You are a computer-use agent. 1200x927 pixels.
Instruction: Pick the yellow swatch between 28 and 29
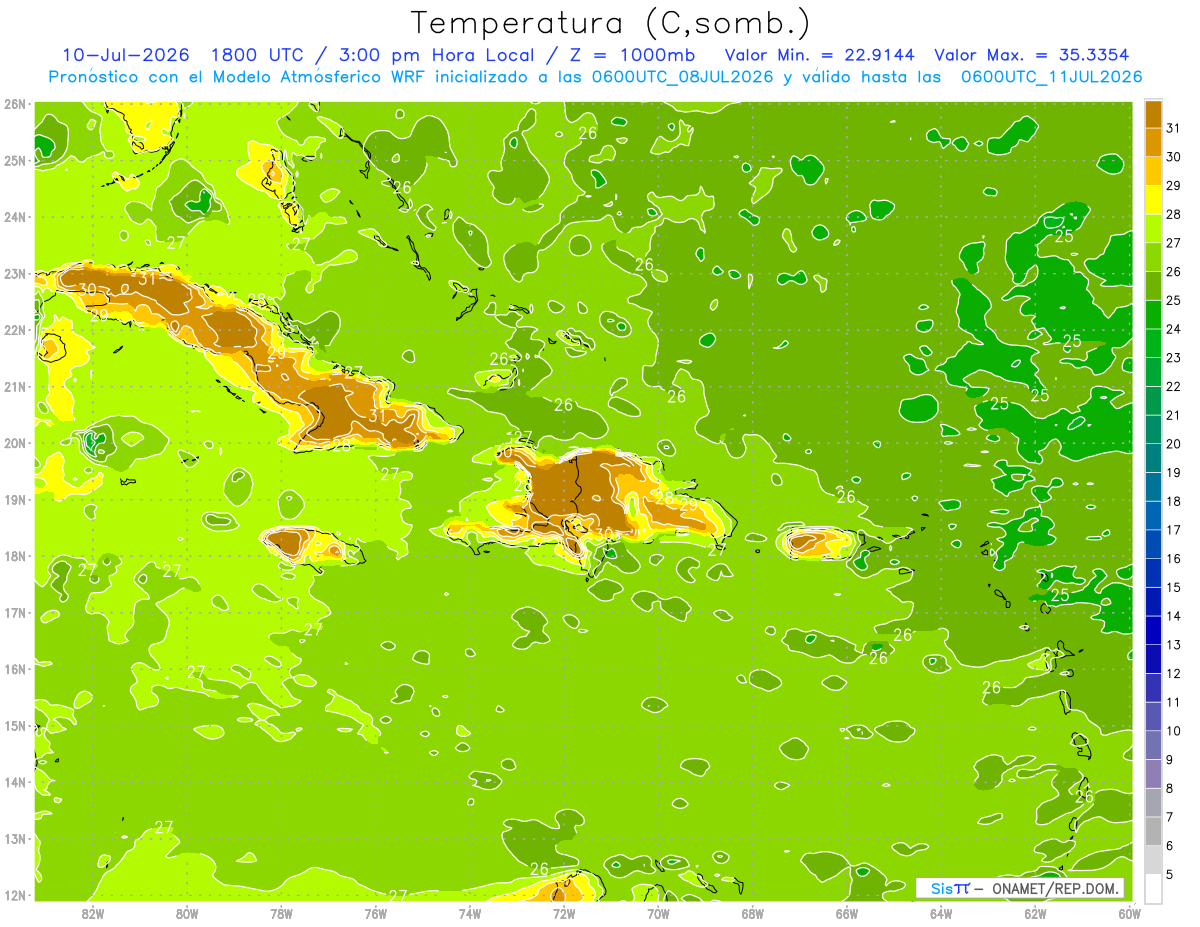tap(1153, 200)
